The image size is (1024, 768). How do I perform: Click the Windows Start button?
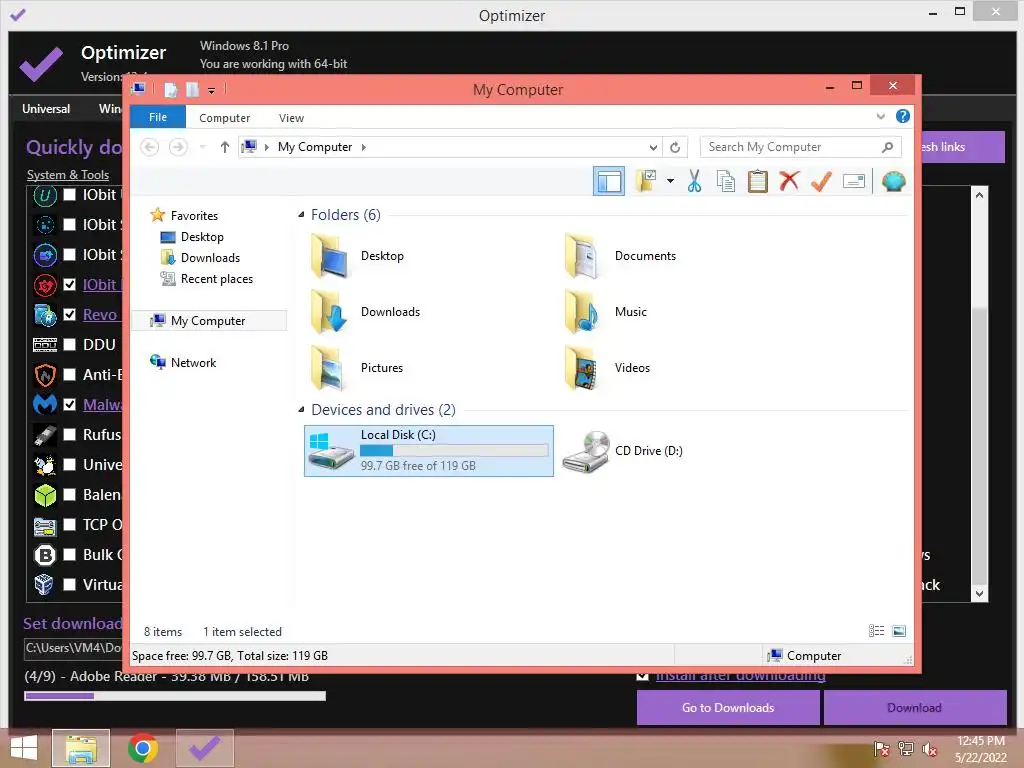(24, 748)
